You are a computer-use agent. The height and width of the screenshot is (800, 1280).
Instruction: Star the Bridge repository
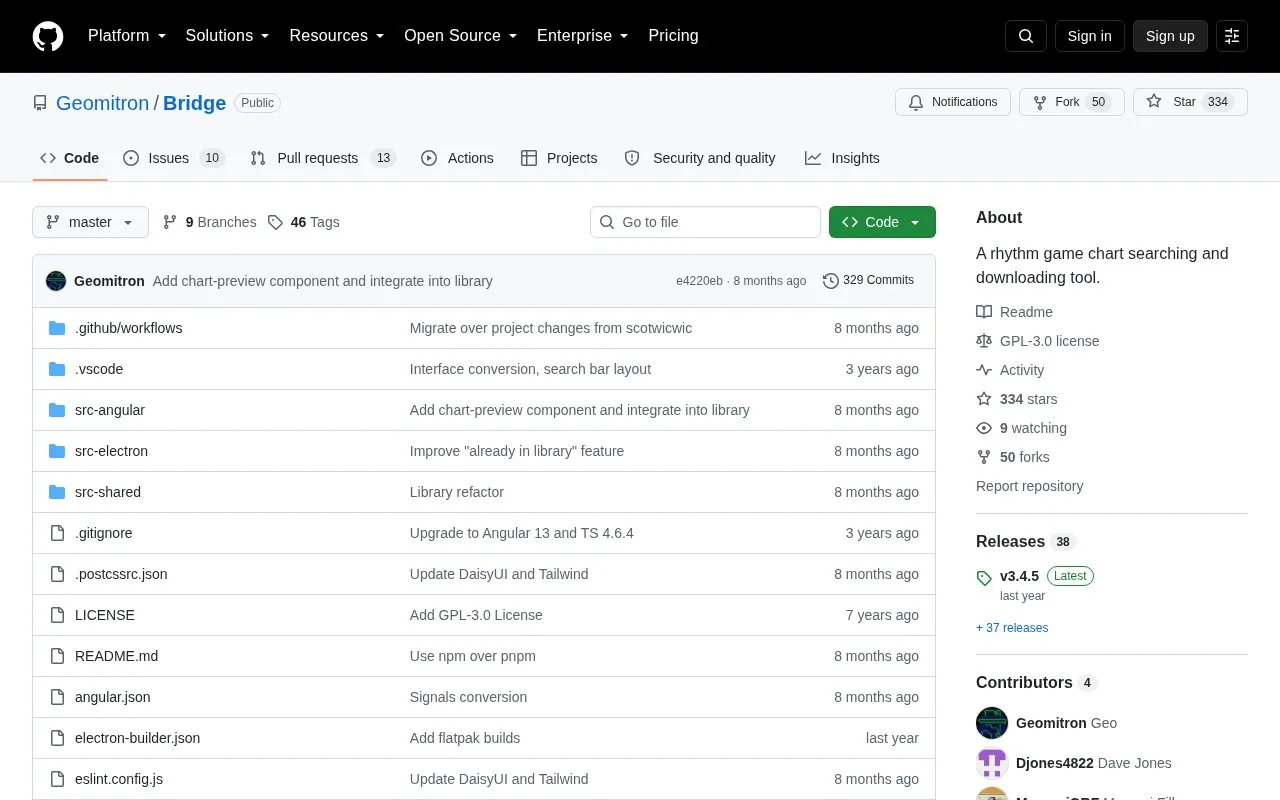tap(1190, 102)
